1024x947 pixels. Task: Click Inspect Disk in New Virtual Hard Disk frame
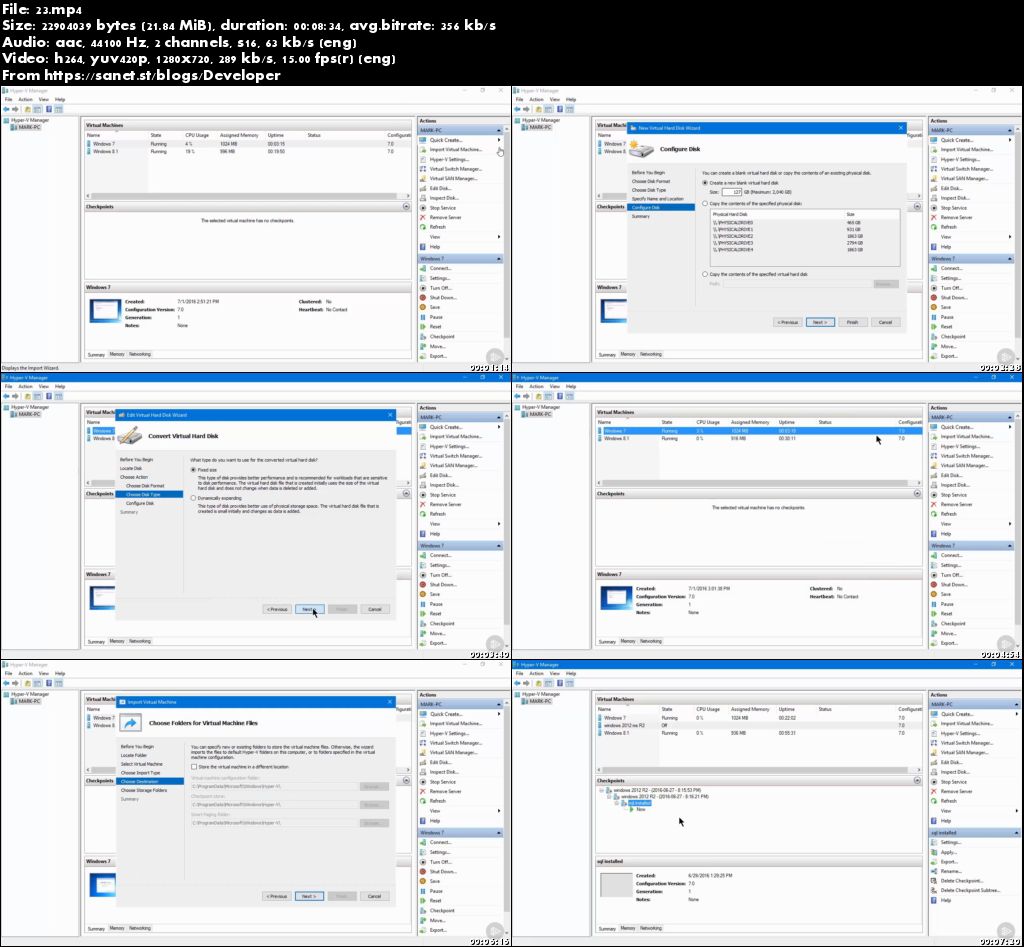tap(955, 198)
